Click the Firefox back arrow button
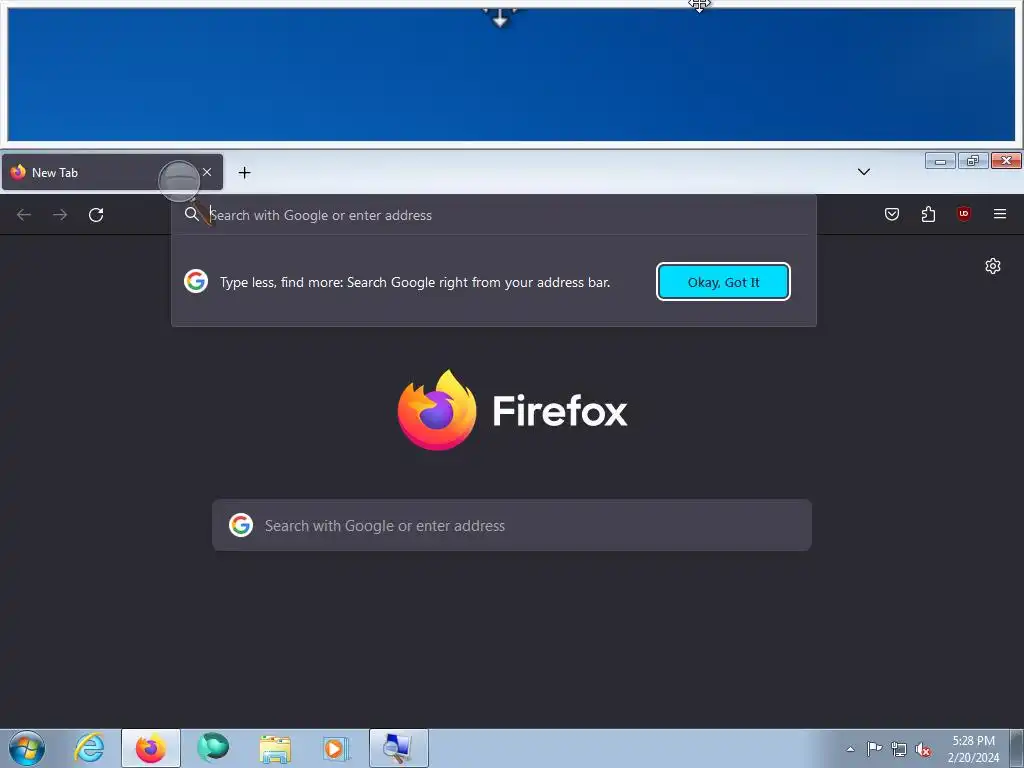Viewport: 1024px width, 768px height. point(24,215)
